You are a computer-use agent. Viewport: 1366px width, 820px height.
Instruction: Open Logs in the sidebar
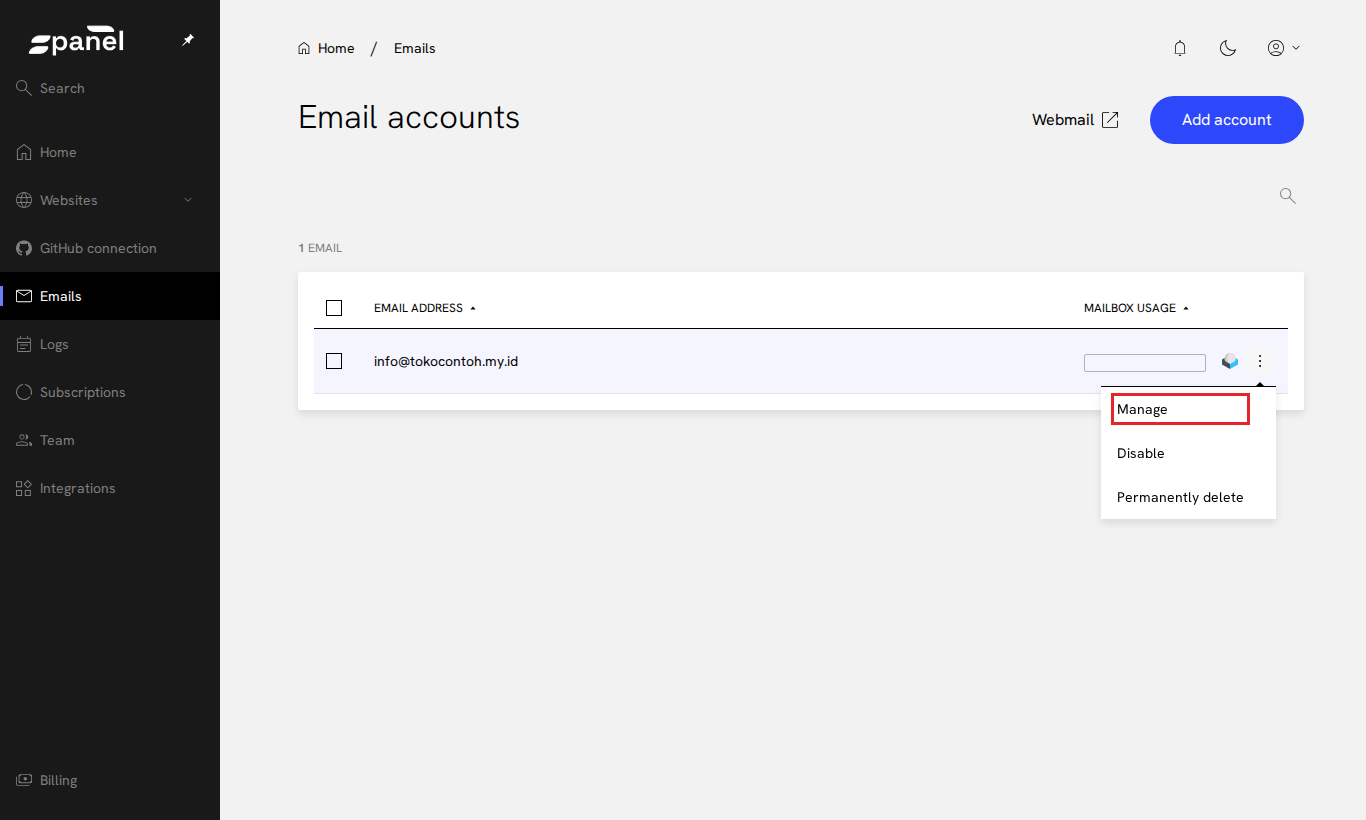click(x=110, y=344)
